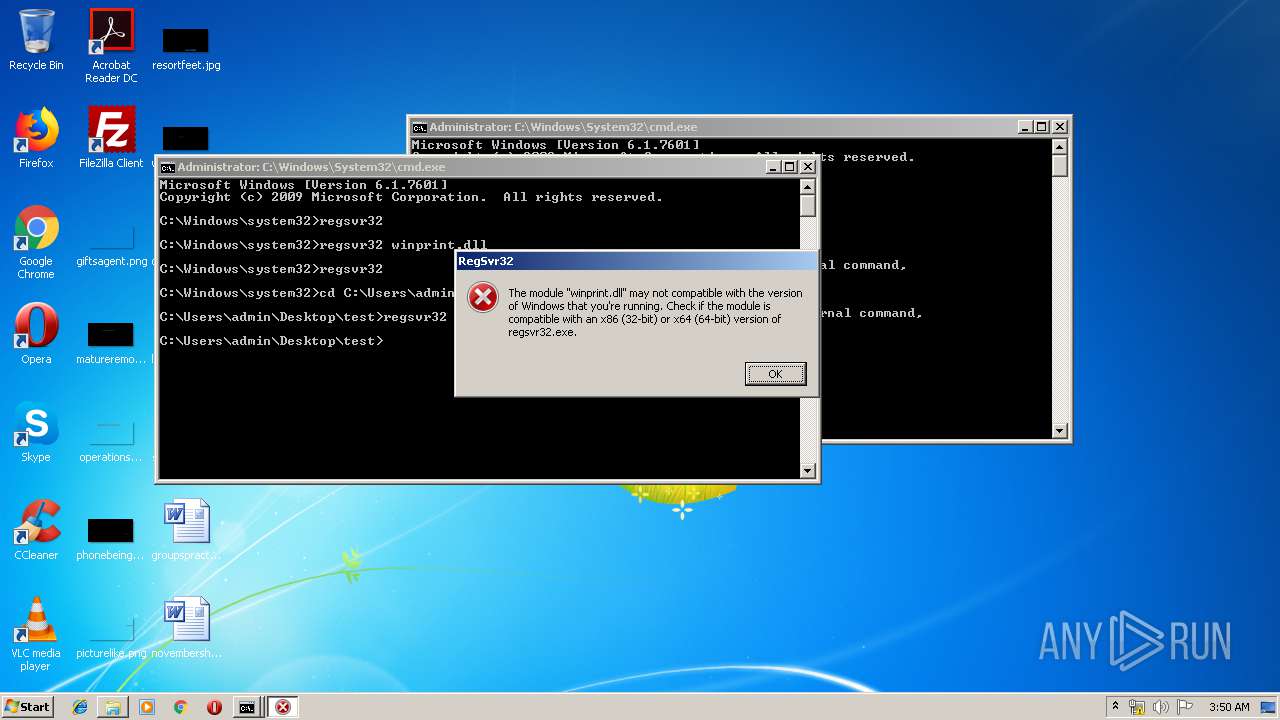Click scroll up arrow in front cmd window

808,186
